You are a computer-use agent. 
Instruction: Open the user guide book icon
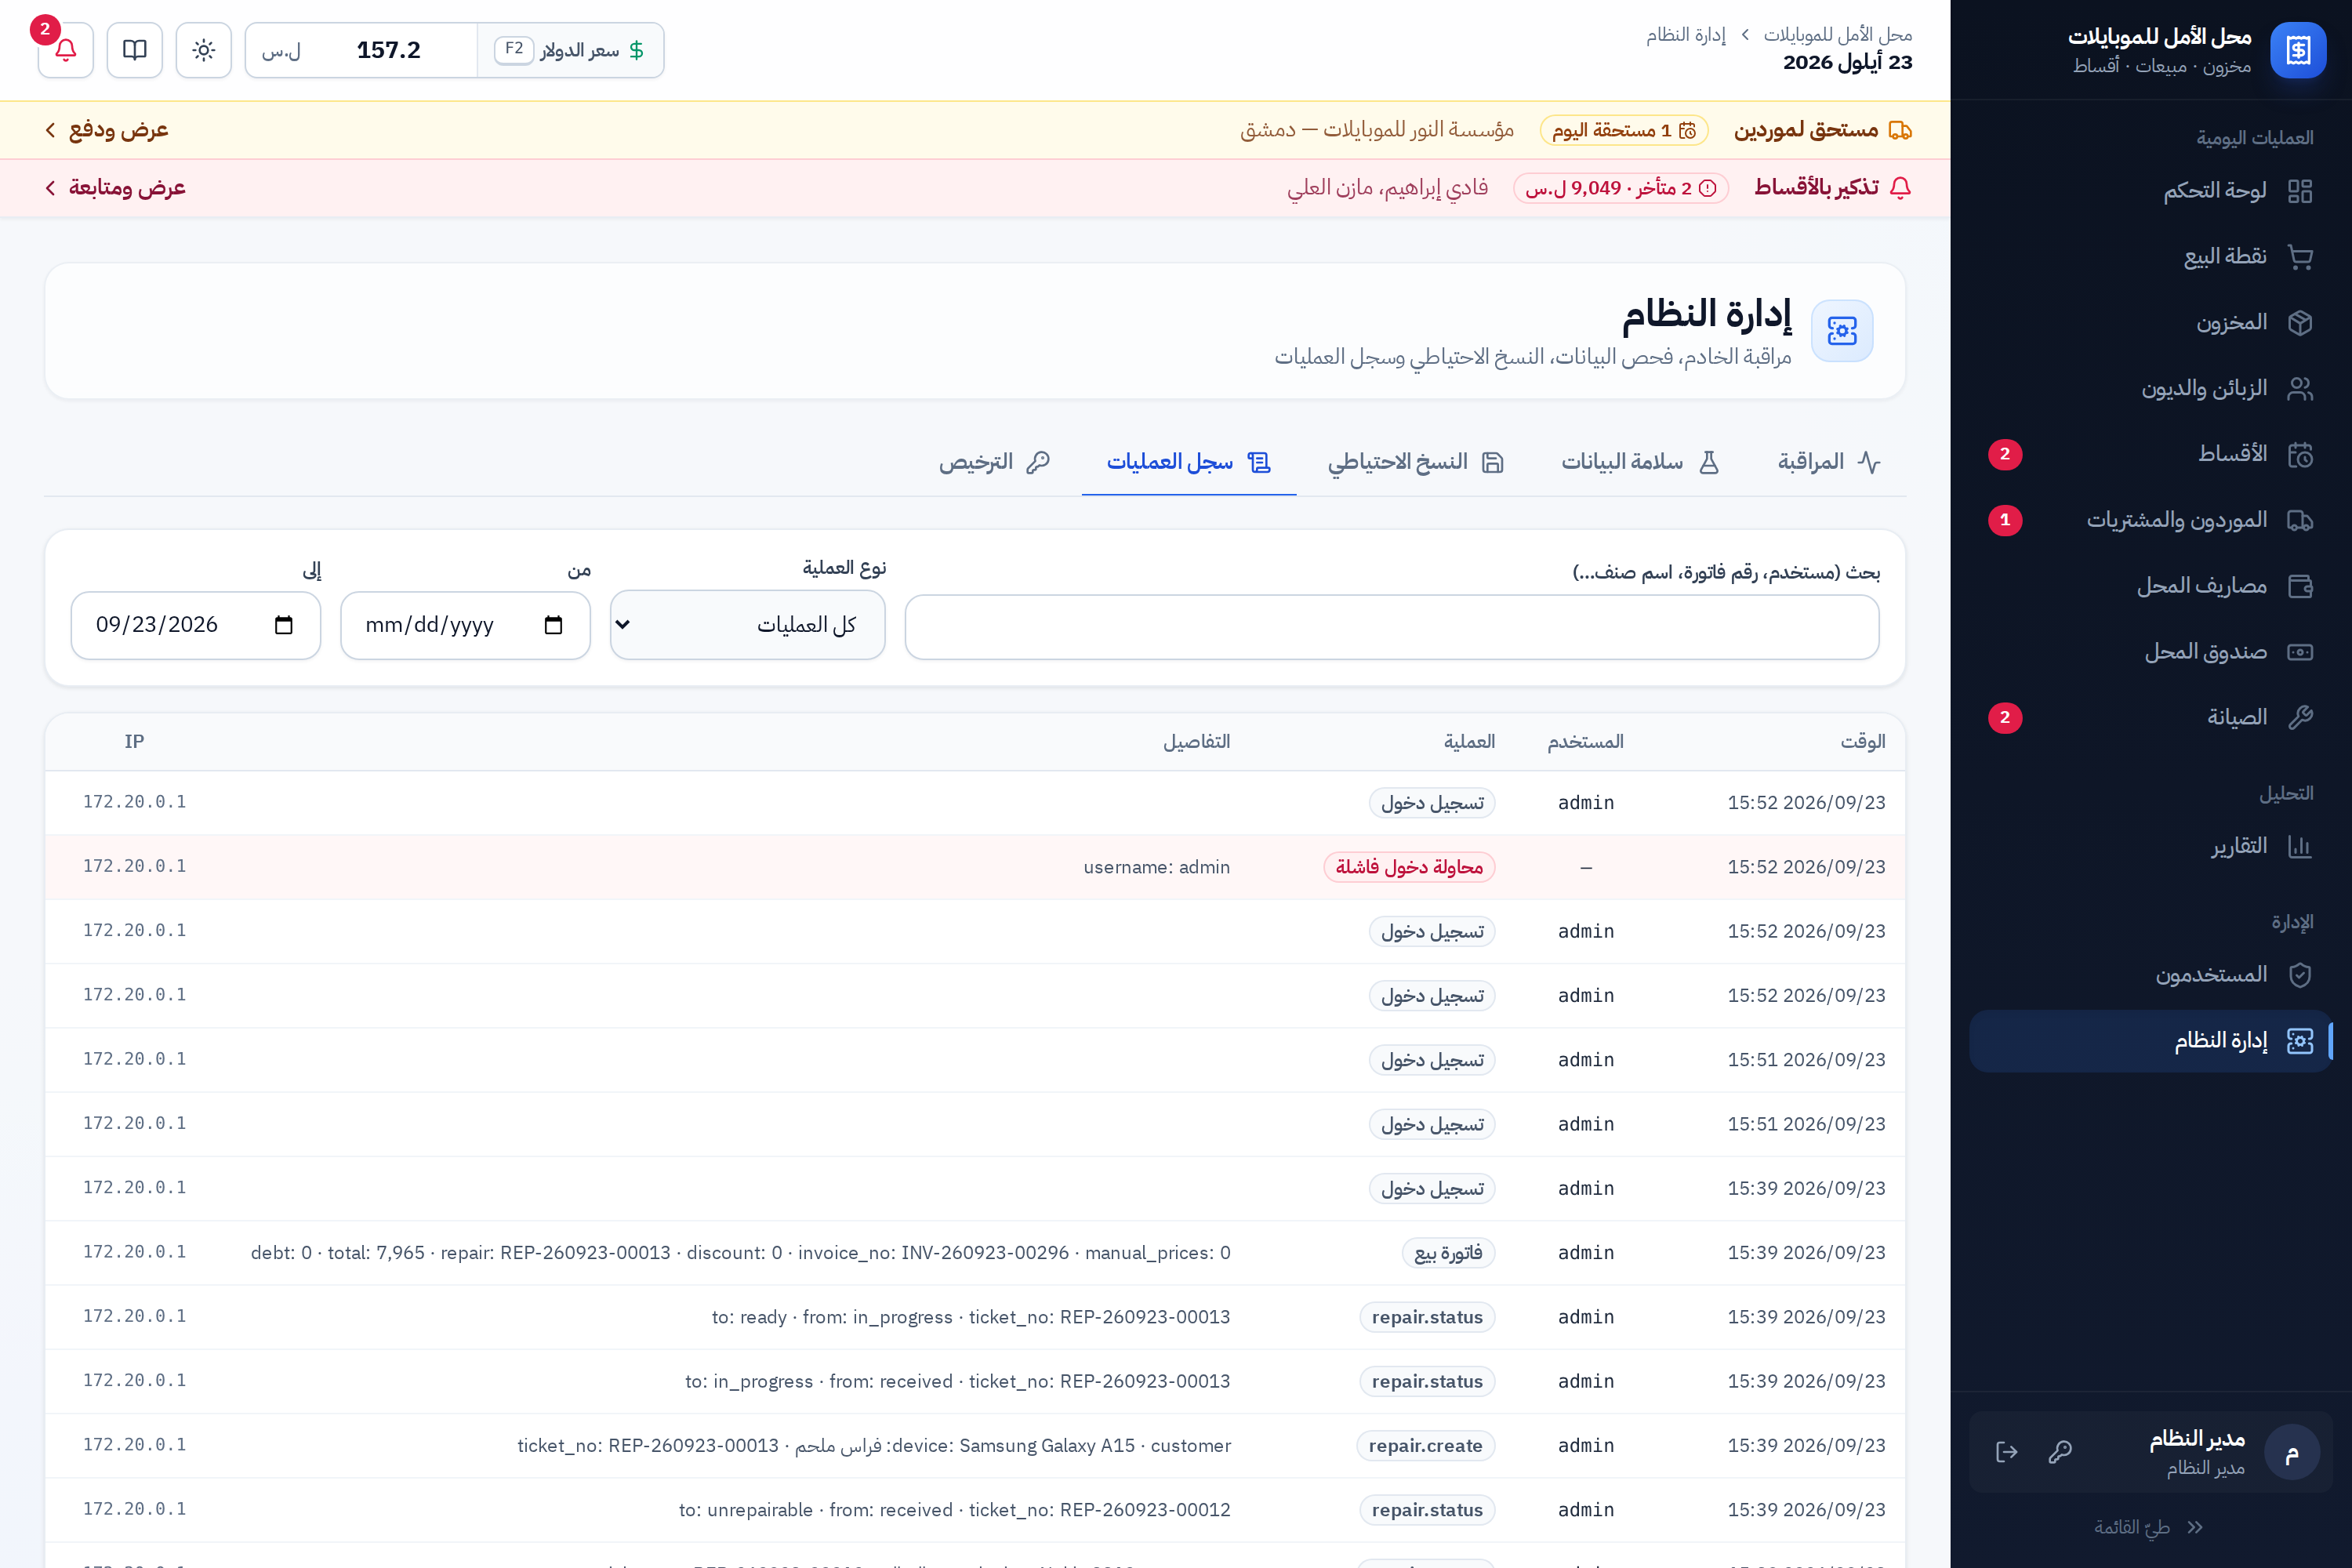135,50
